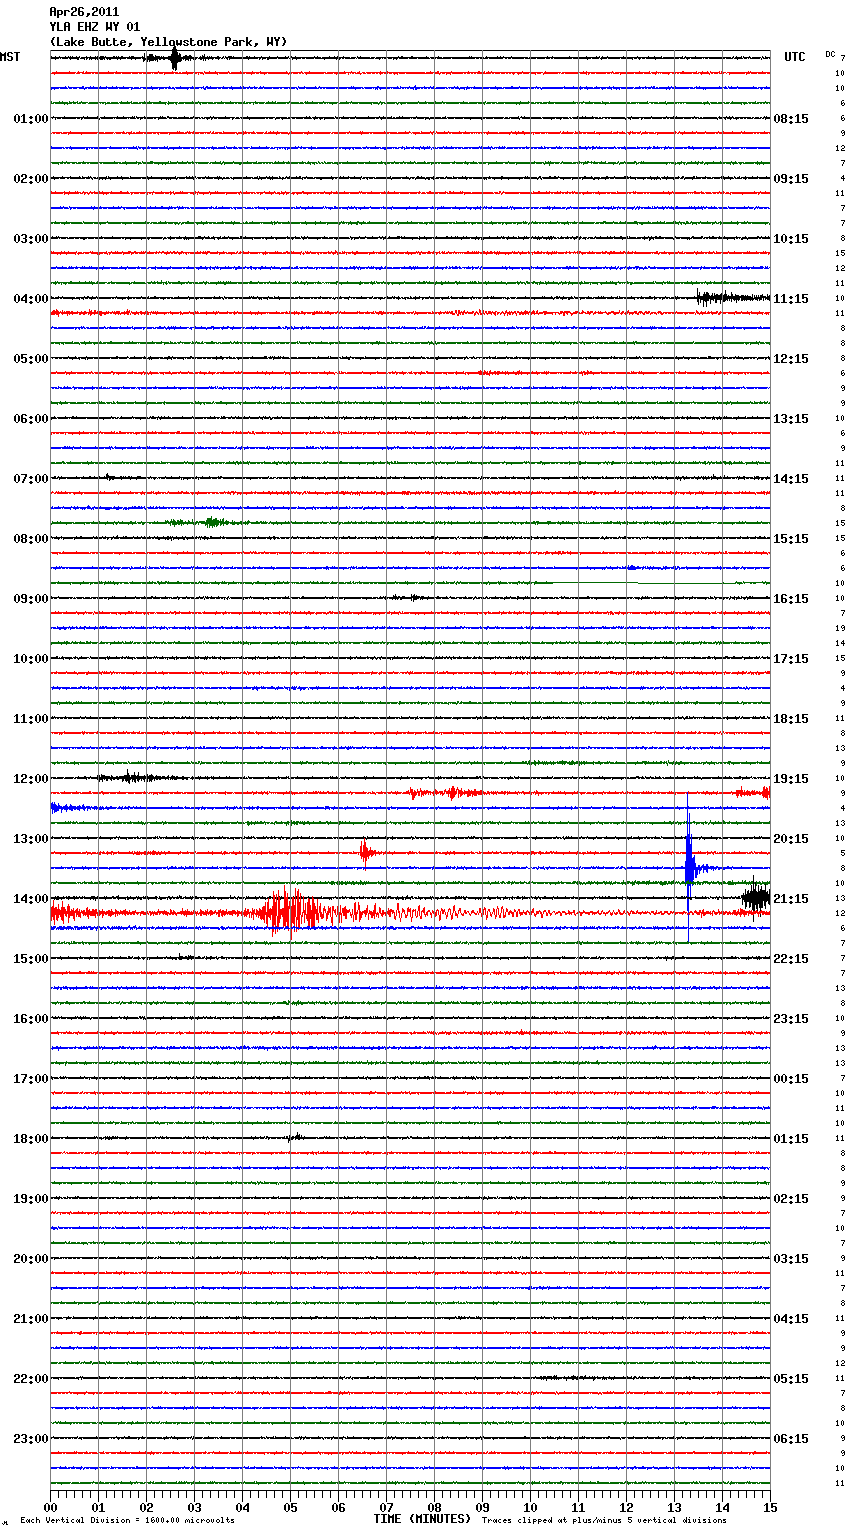Click the UTC column heading
The image size is (850, 1534).
click(795, 57)
